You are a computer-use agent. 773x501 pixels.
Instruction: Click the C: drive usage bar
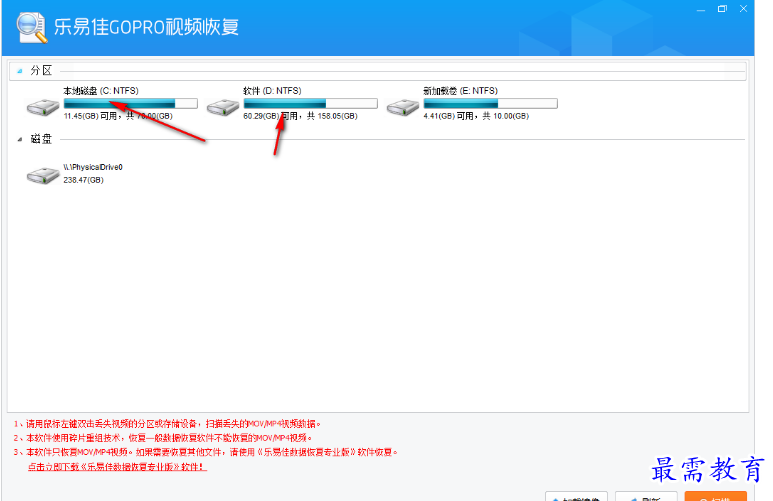(131, 104)
